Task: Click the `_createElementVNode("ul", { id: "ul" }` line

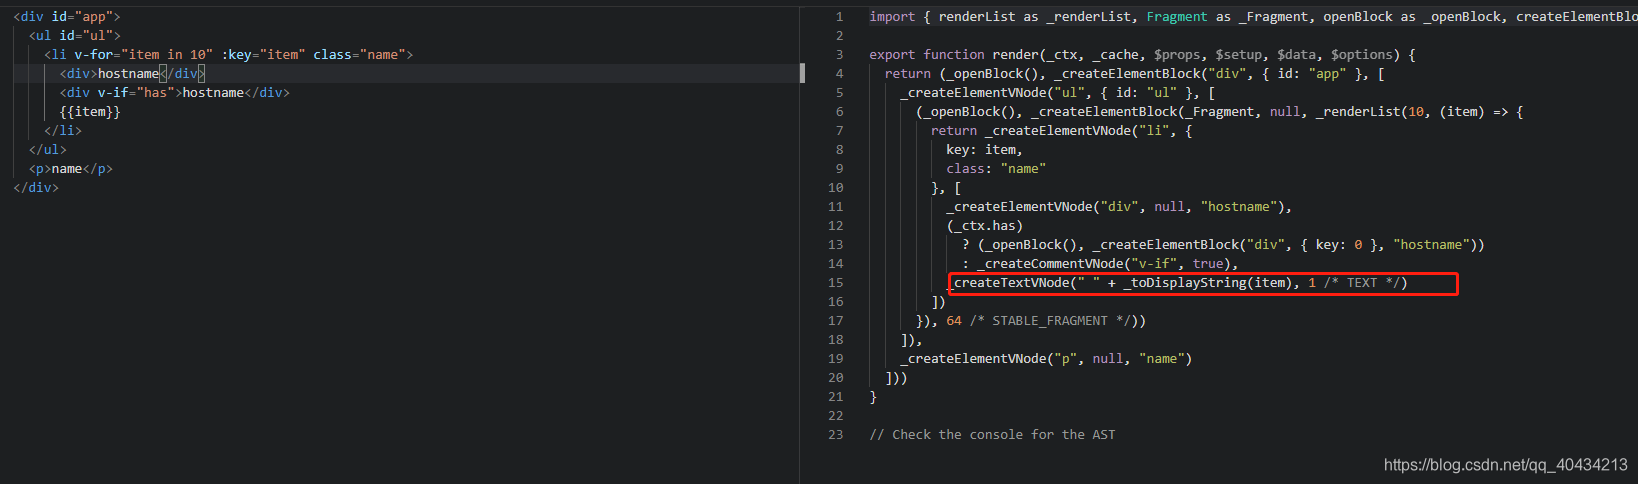Action: (x=1058, y=92)
